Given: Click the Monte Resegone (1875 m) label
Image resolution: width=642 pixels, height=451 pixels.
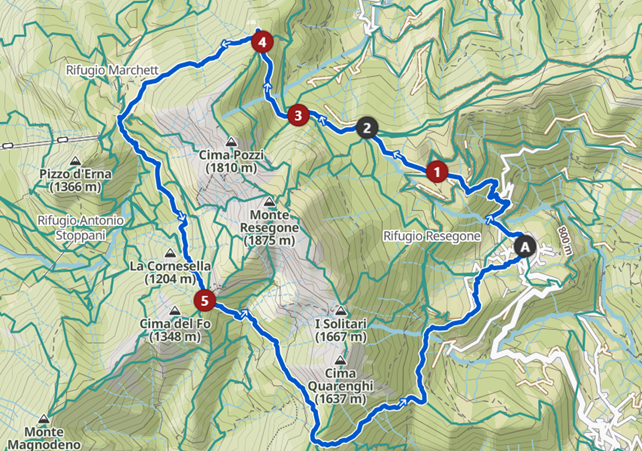Looking at the screenshot, I should (x=269, y=228).
